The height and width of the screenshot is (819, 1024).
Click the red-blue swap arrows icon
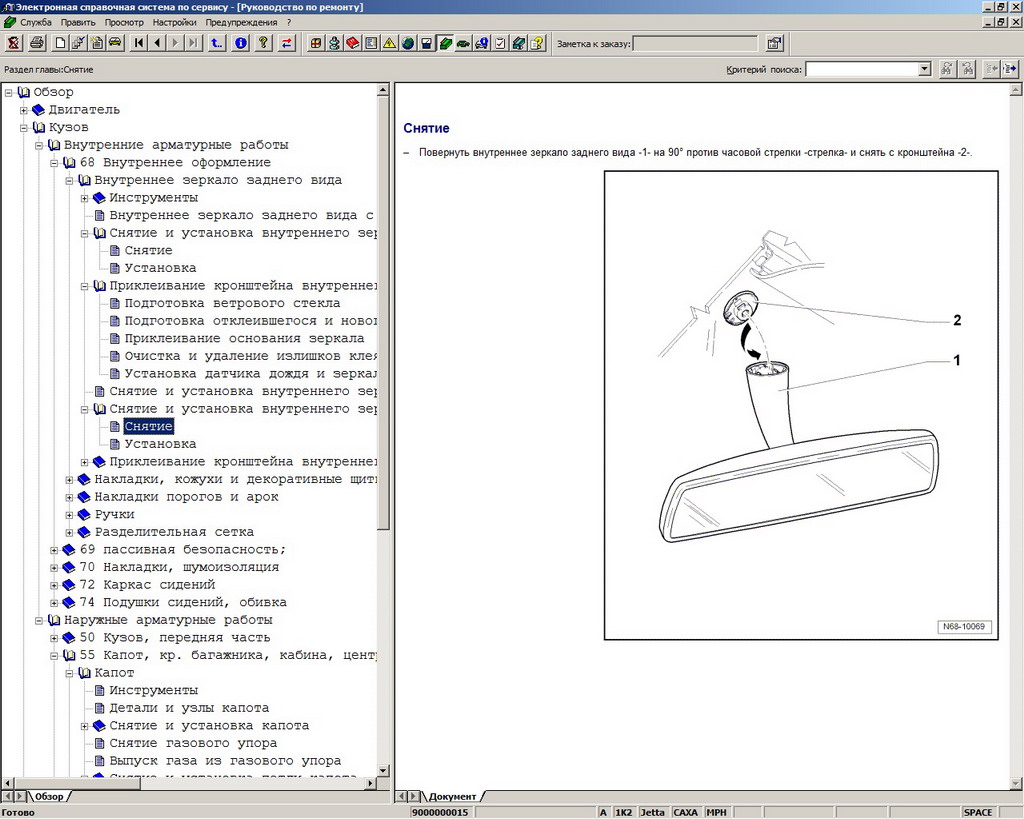pyautogui.click(x=287, y=44)
